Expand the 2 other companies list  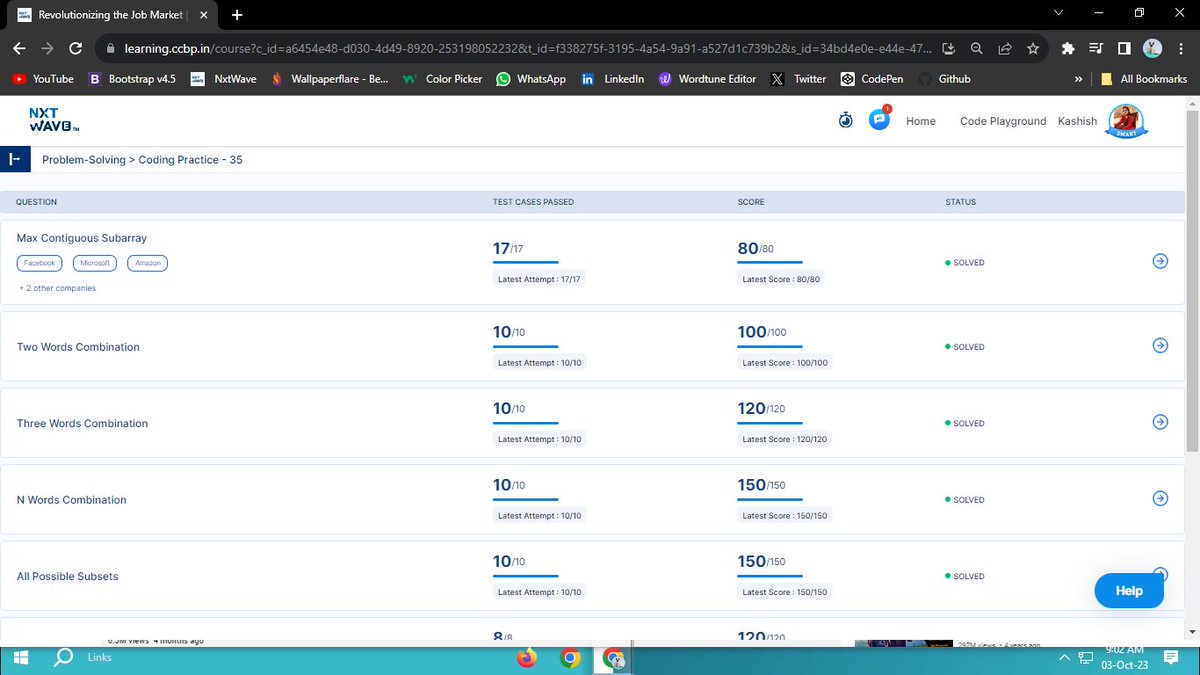click(x=57, y=287)
